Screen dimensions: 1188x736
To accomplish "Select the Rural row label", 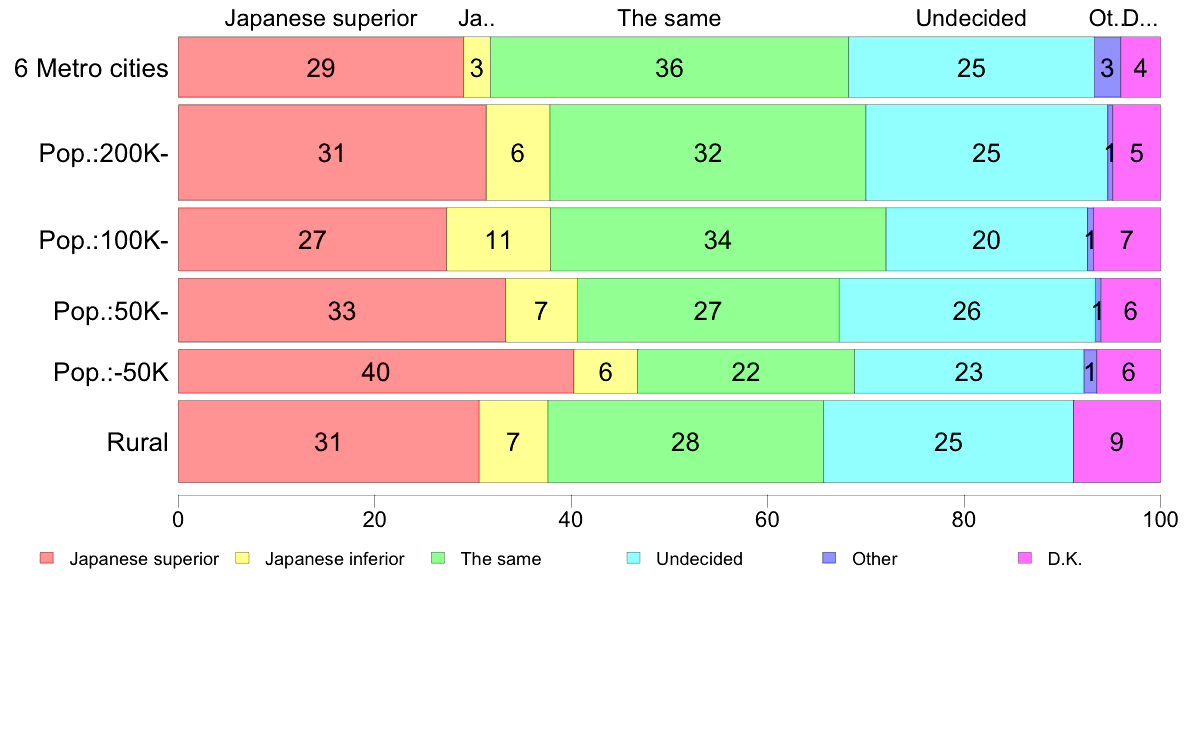I will pos(137,442).
